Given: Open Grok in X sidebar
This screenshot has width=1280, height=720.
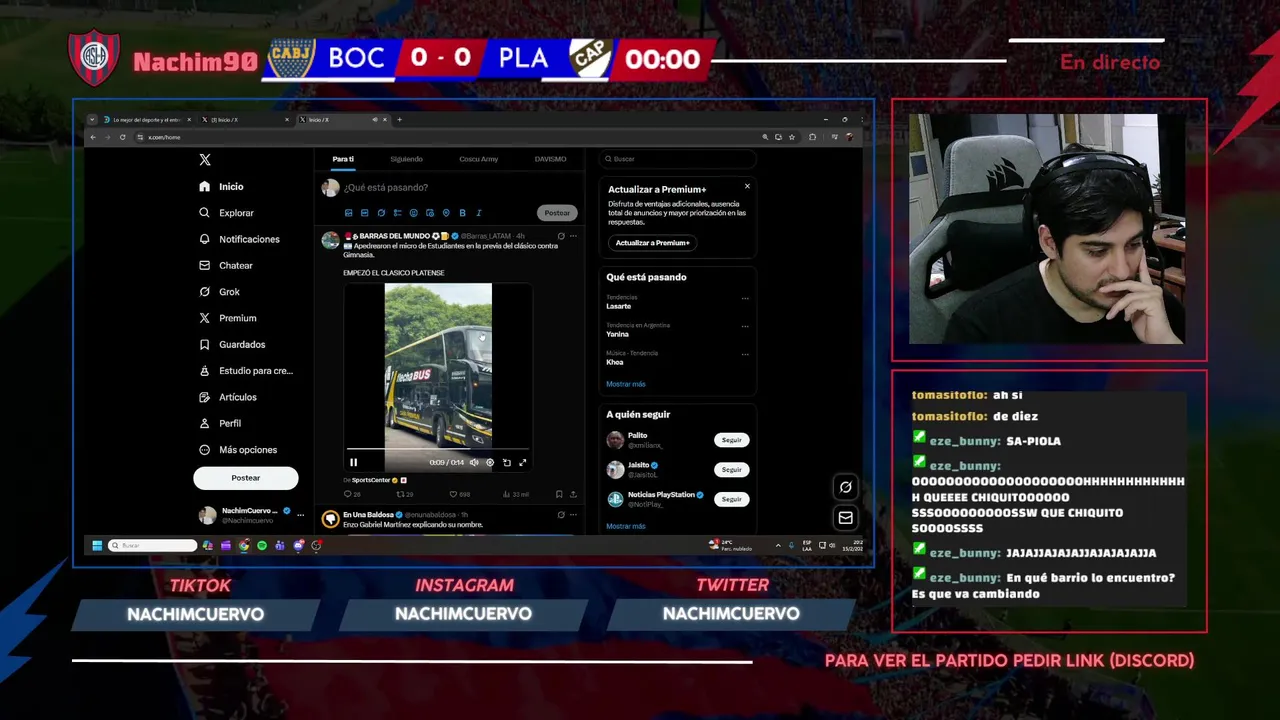Looking at the screenshot, I should pyautogui.click(x=219, y=292).
